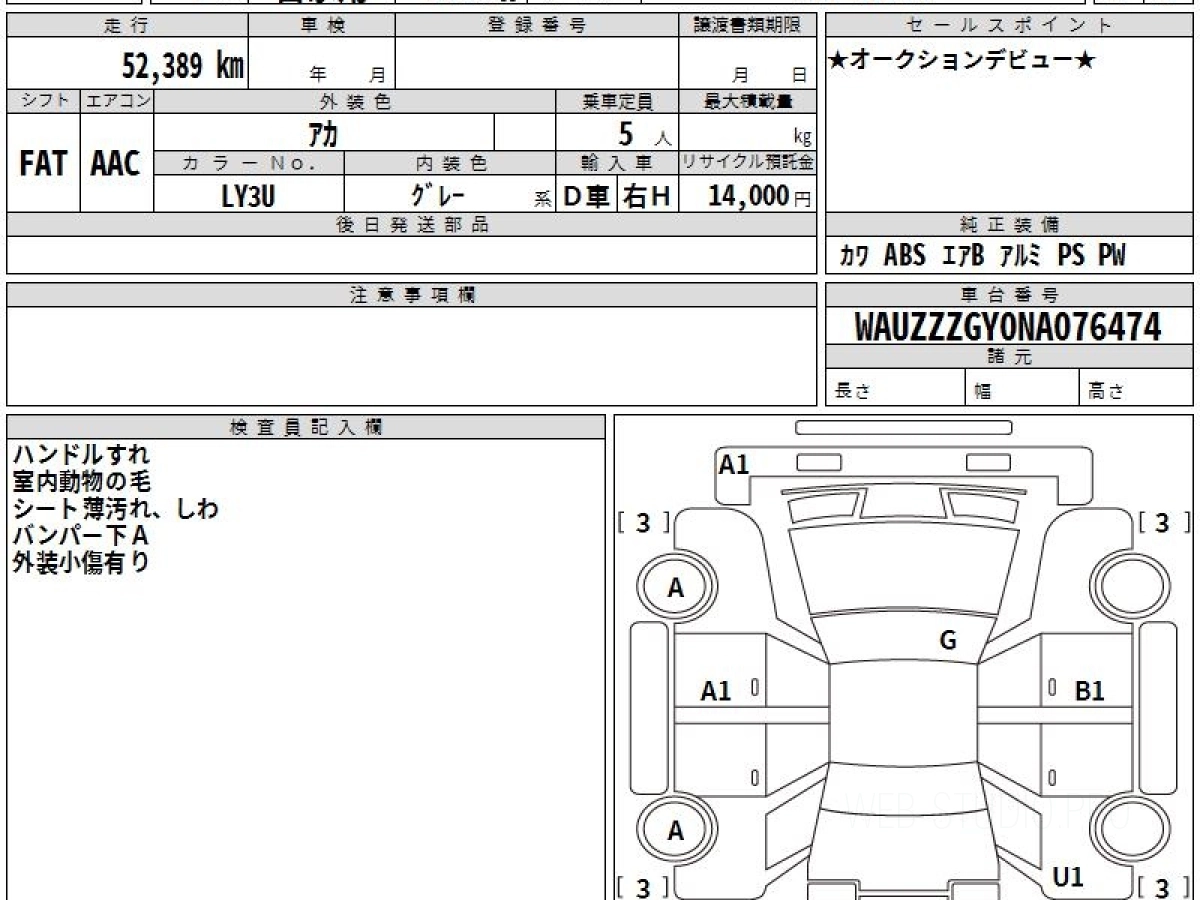Image resolution: width=1200 pixels, height=900 pixels.
Task: Click the U1 dent mark in diagram
Action: pyautogui.click(x=1068, y=878)
